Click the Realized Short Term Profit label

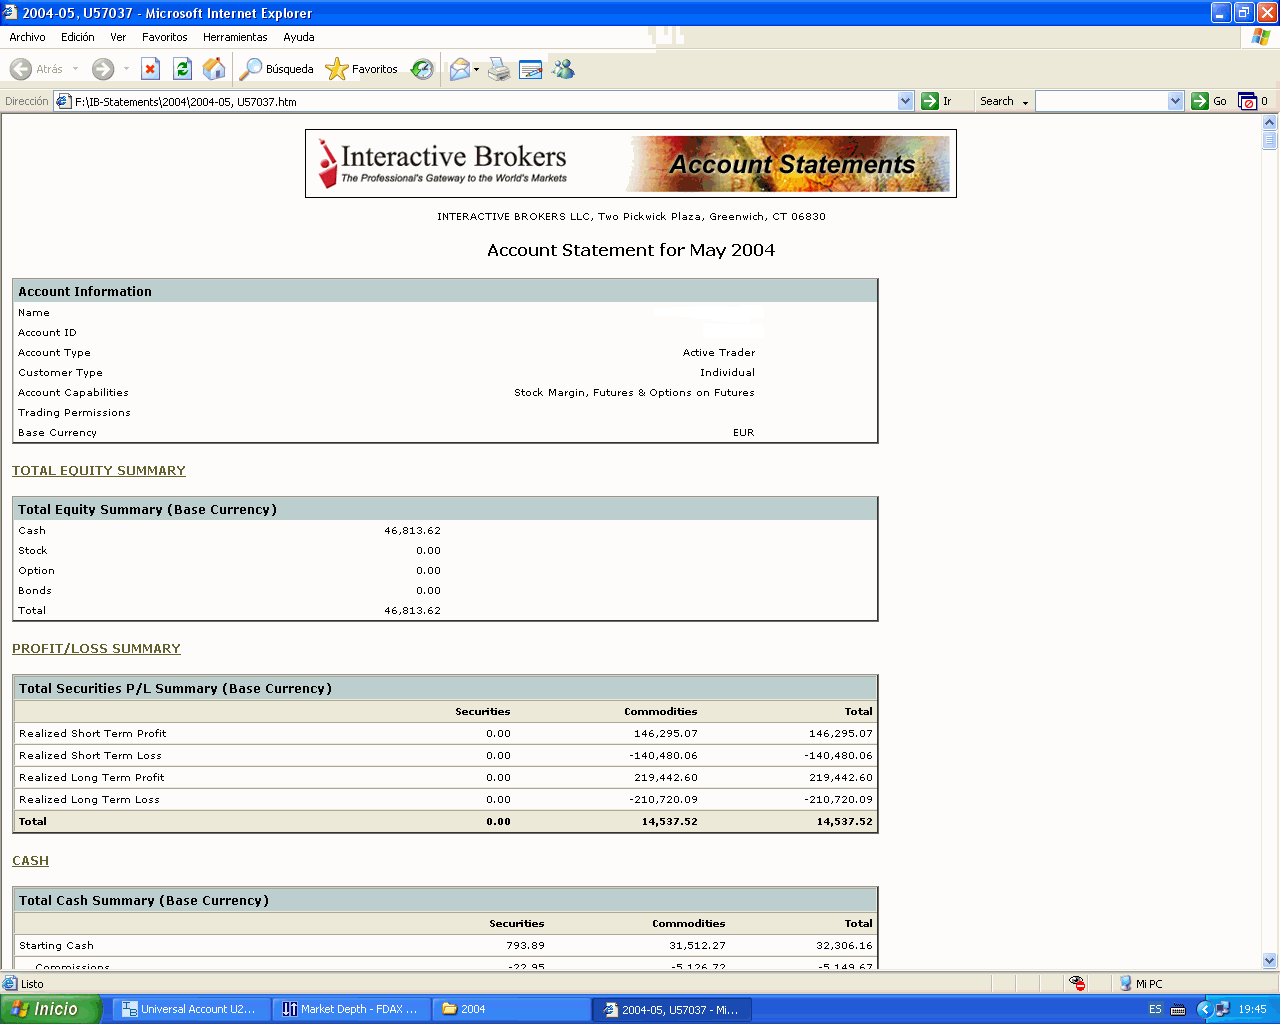[93, 734]
